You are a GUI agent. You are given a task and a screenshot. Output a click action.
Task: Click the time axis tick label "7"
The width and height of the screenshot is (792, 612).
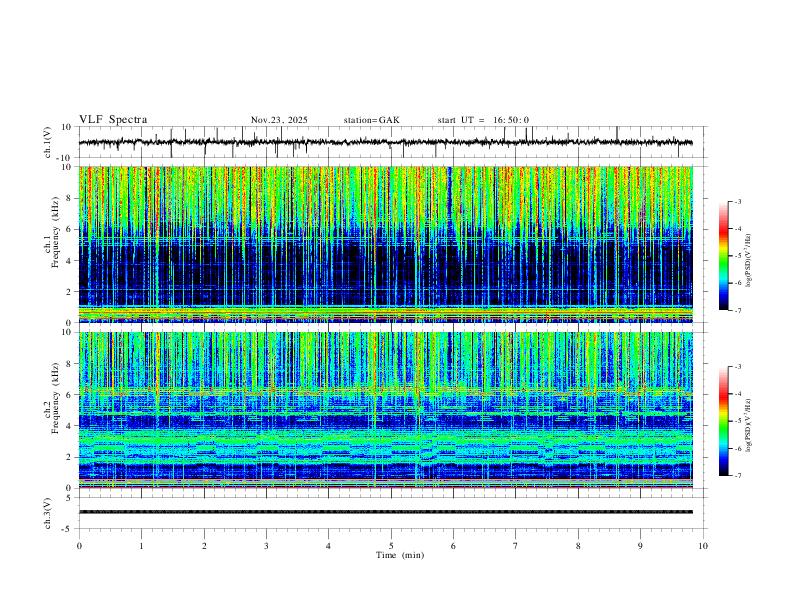[x=516, y=546]
